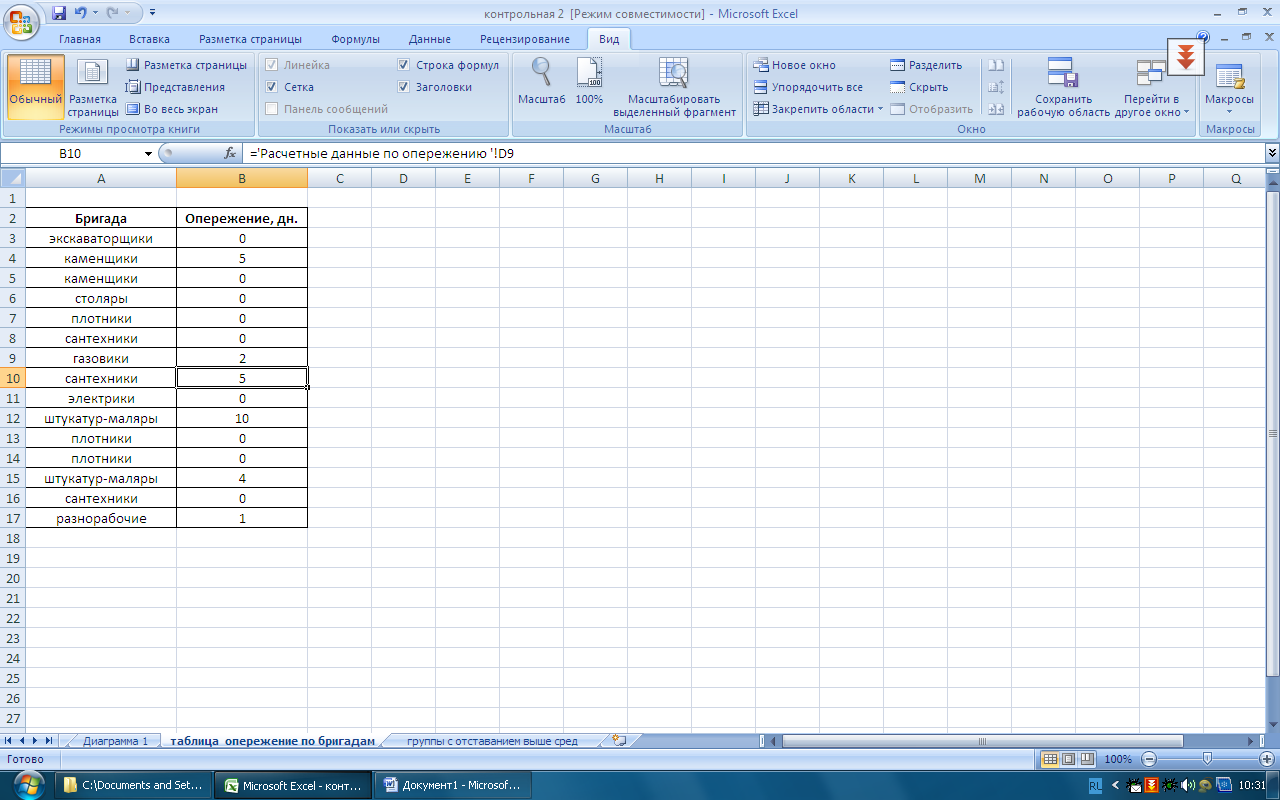
Task: Switch to full screen with Во весь экран
Action: pos(171,109)
